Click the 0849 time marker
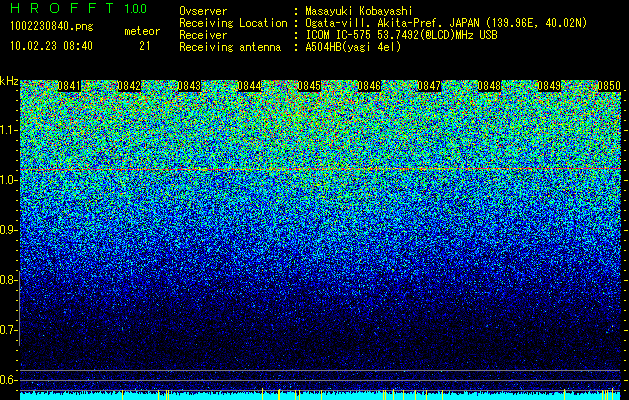This screenshot has height=400, width=629. 549,86
